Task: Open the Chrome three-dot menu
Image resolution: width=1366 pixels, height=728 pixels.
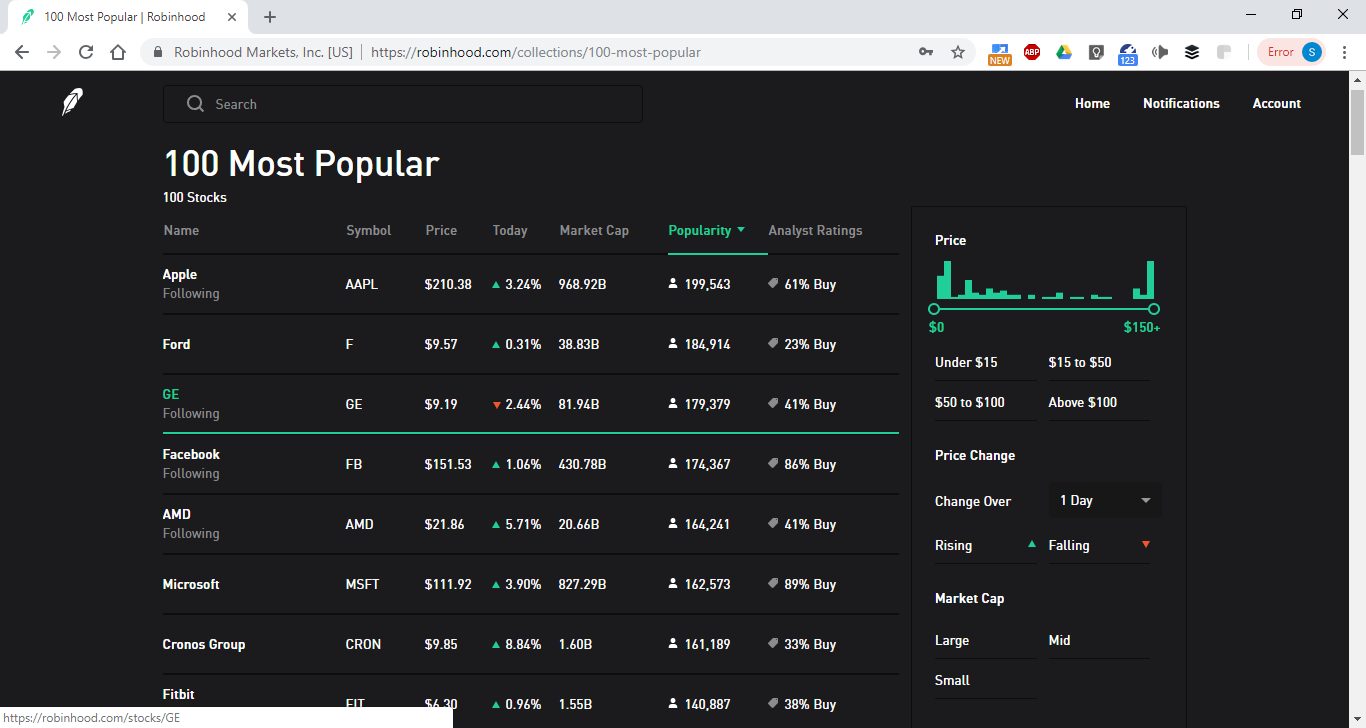Action: coord(1344,52)
